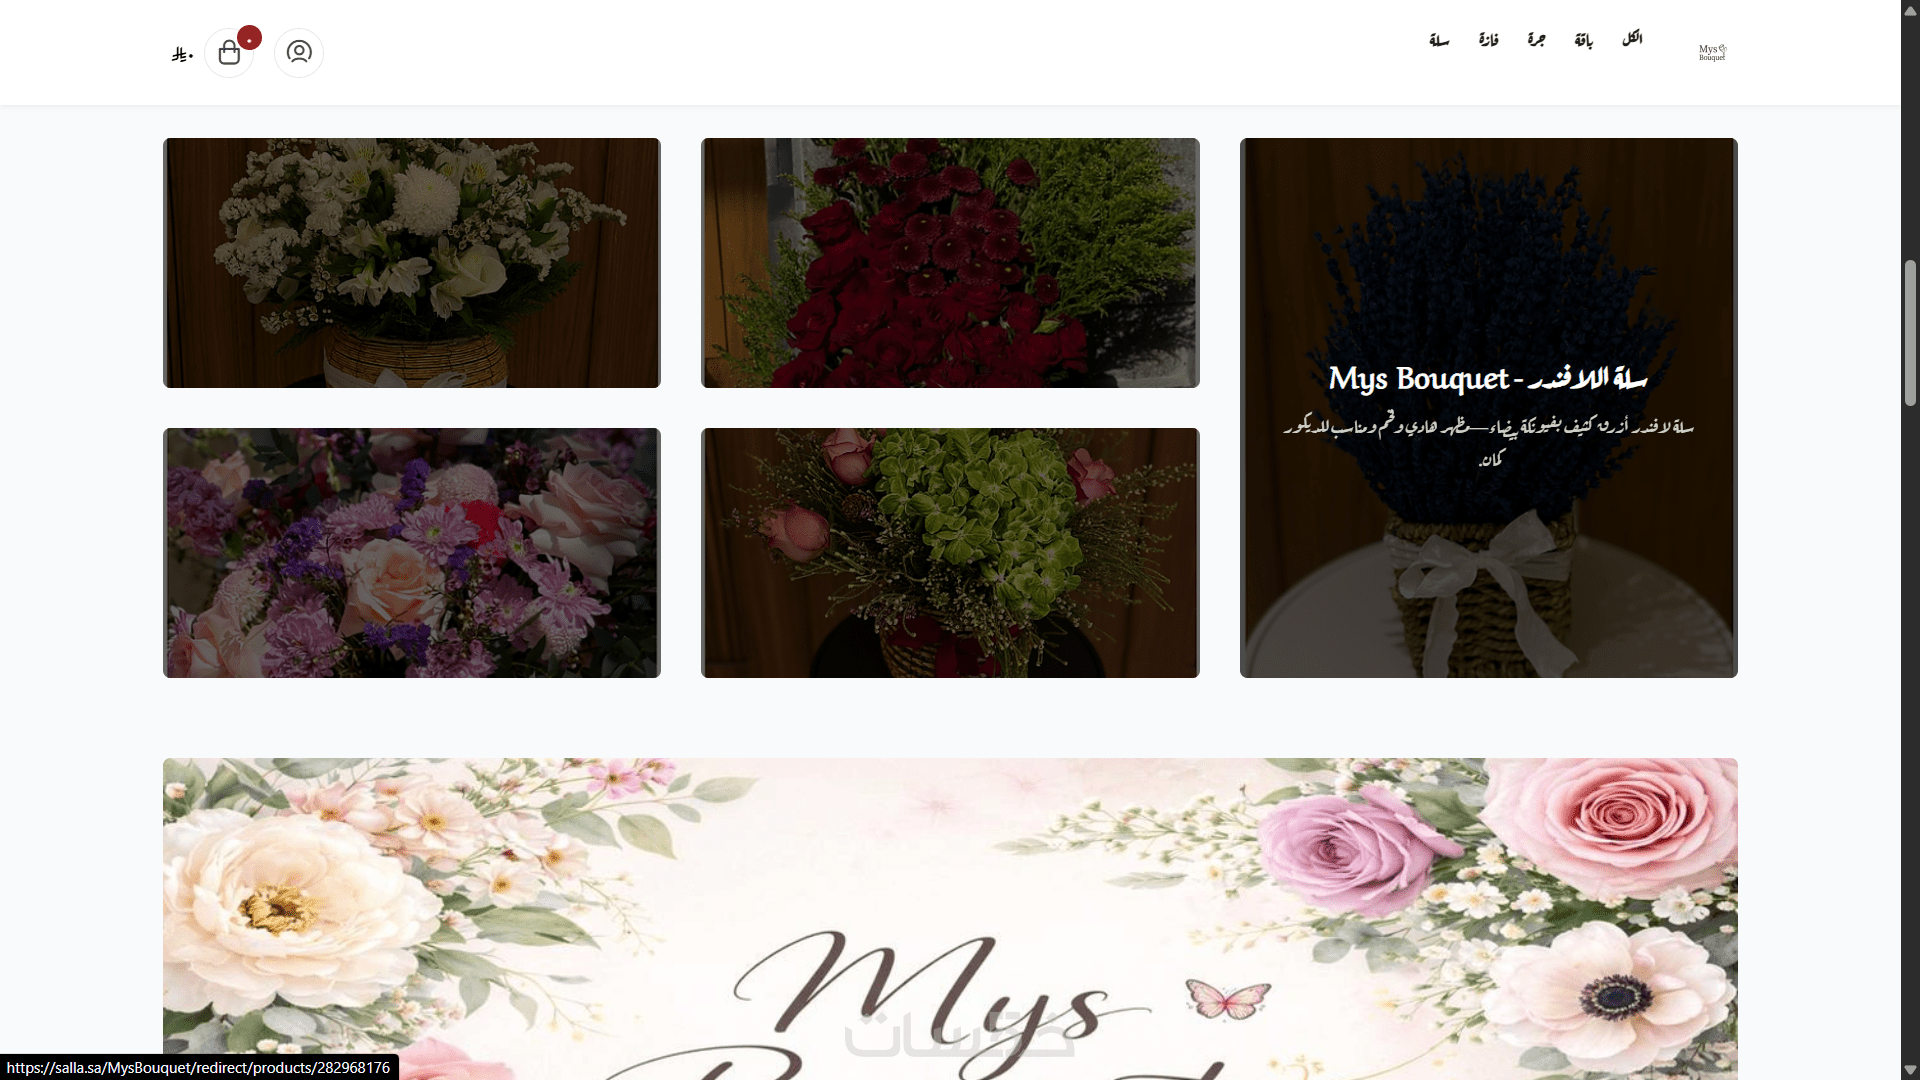Image resolution: width=1920 pixels, height=1080 pixels.
Task: Click the Mys Bouquet logo
Action: pyautogui.click(x=1712, y=52)
